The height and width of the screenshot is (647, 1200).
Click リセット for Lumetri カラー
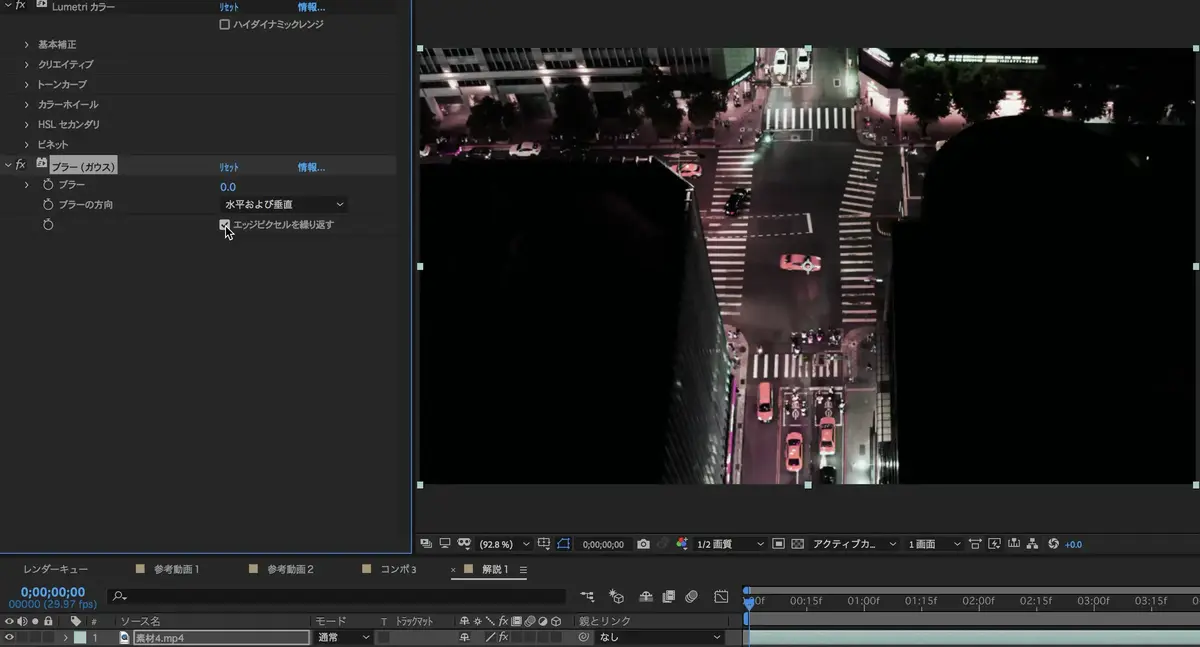tap(229, 7)
